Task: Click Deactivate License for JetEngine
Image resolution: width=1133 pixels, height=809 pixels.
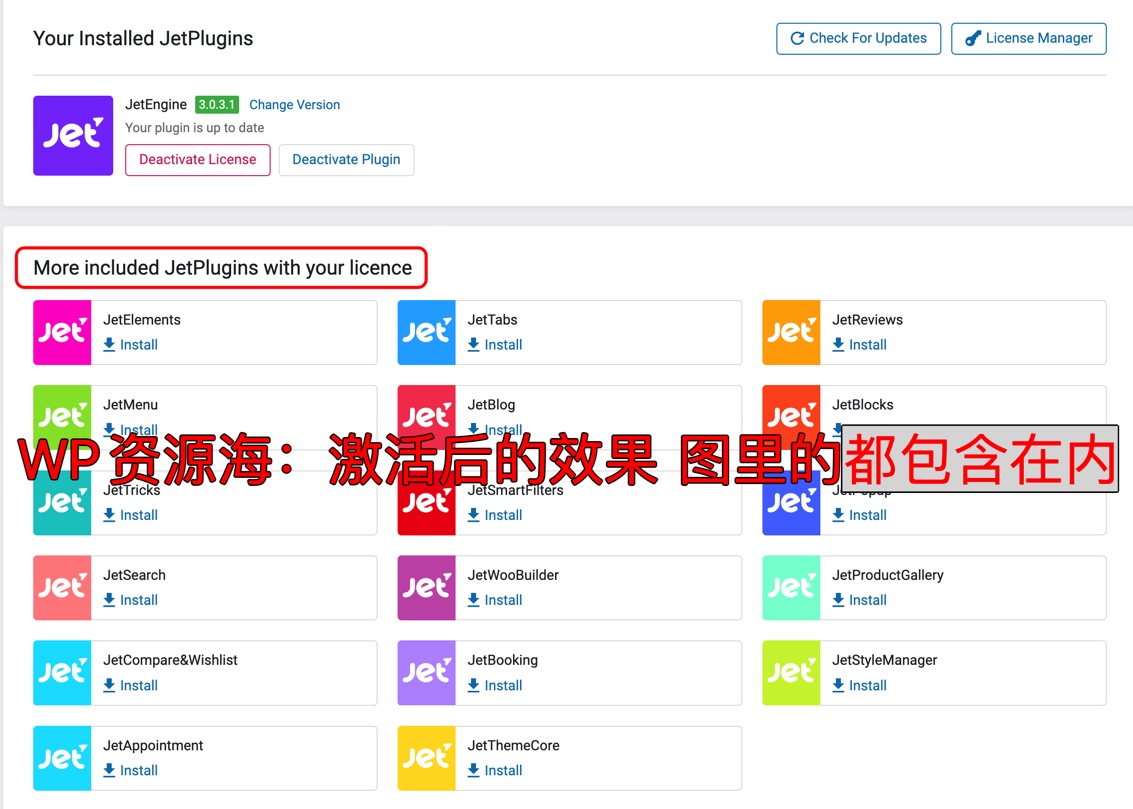Action: coord(197,160)
